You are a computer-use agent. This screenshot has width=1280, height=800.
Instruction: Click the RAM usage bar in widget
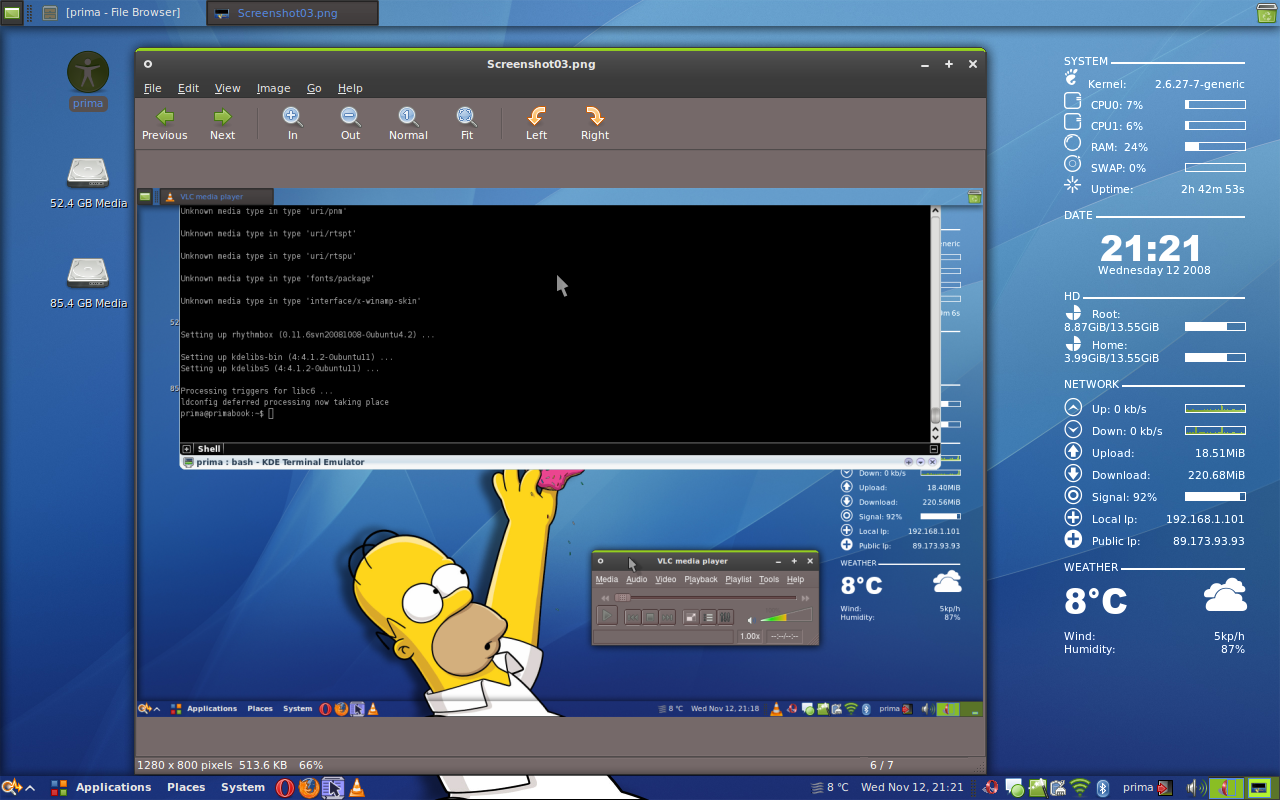point(1215,146)
